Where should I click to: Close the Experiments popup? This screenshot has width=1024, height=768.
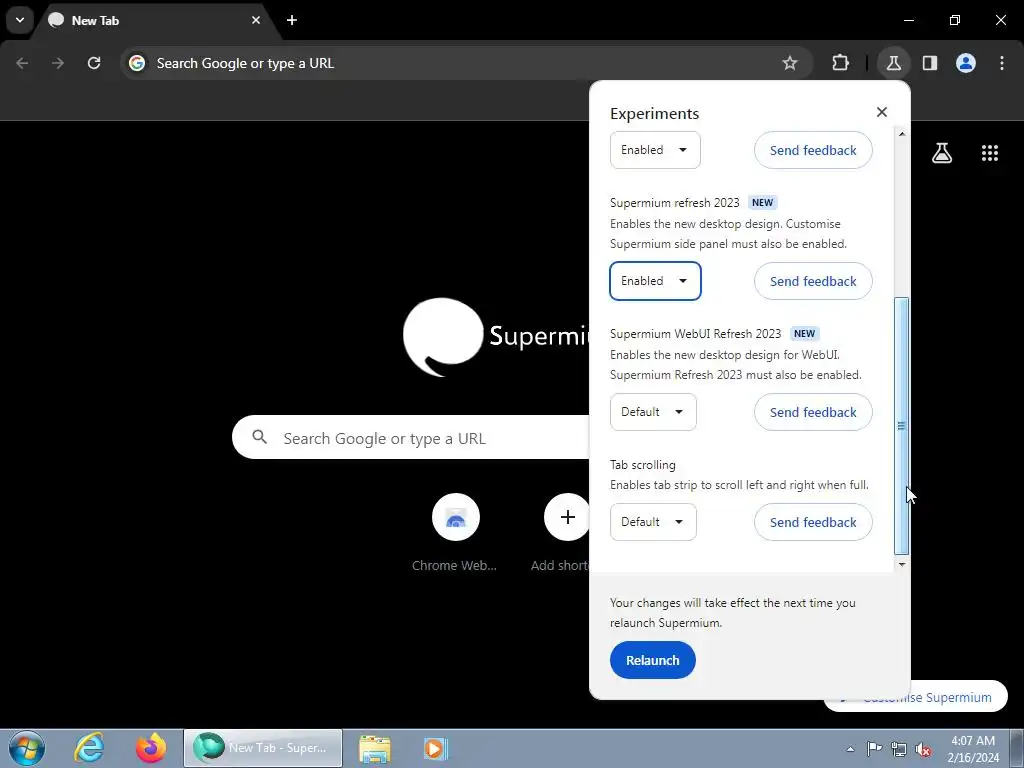(882, 112)
